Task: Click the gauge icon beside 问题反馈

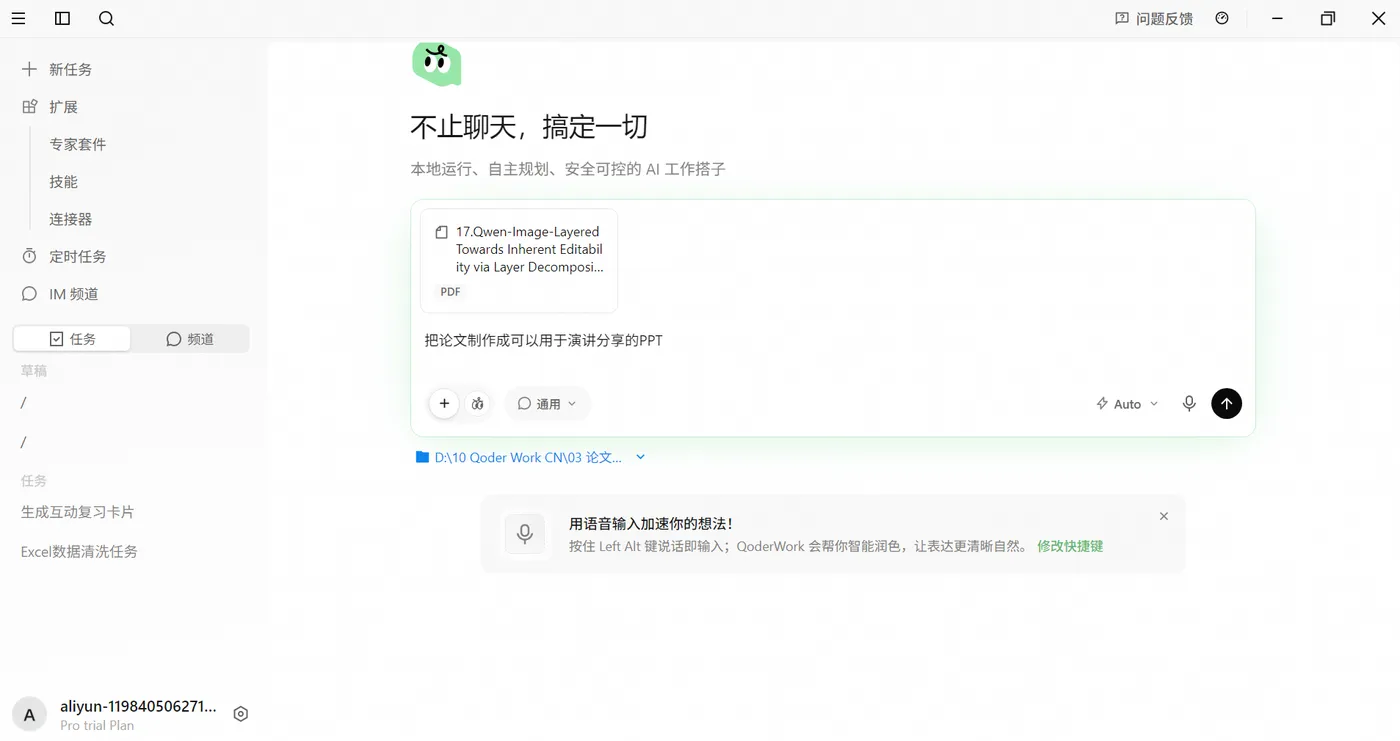Action: pos(1222,18)
